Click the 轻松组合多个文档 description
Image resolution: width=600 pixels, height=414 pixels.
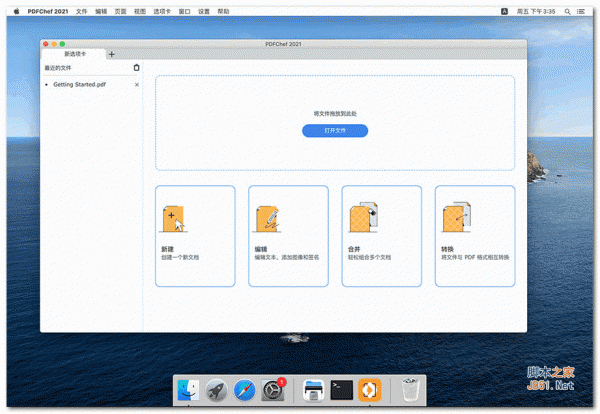pyautogui.click(x=369, y=258)
